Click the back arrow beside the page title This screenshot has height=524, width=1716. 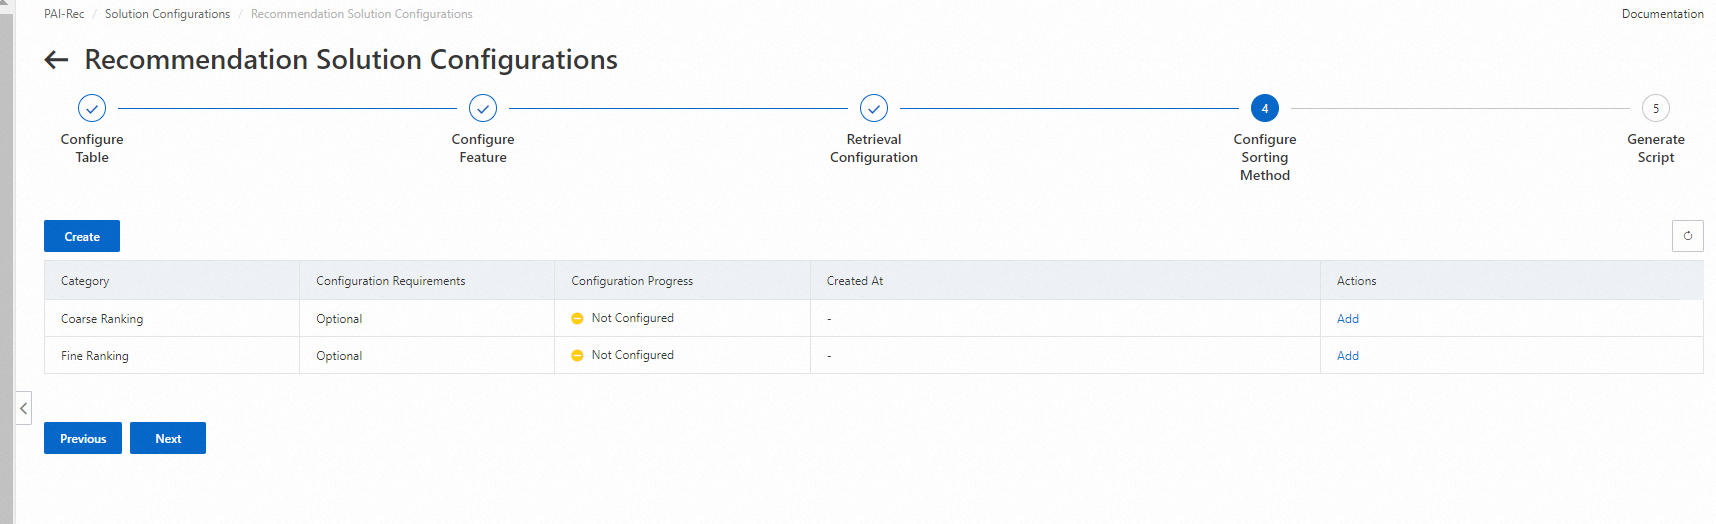pos(56,60)
